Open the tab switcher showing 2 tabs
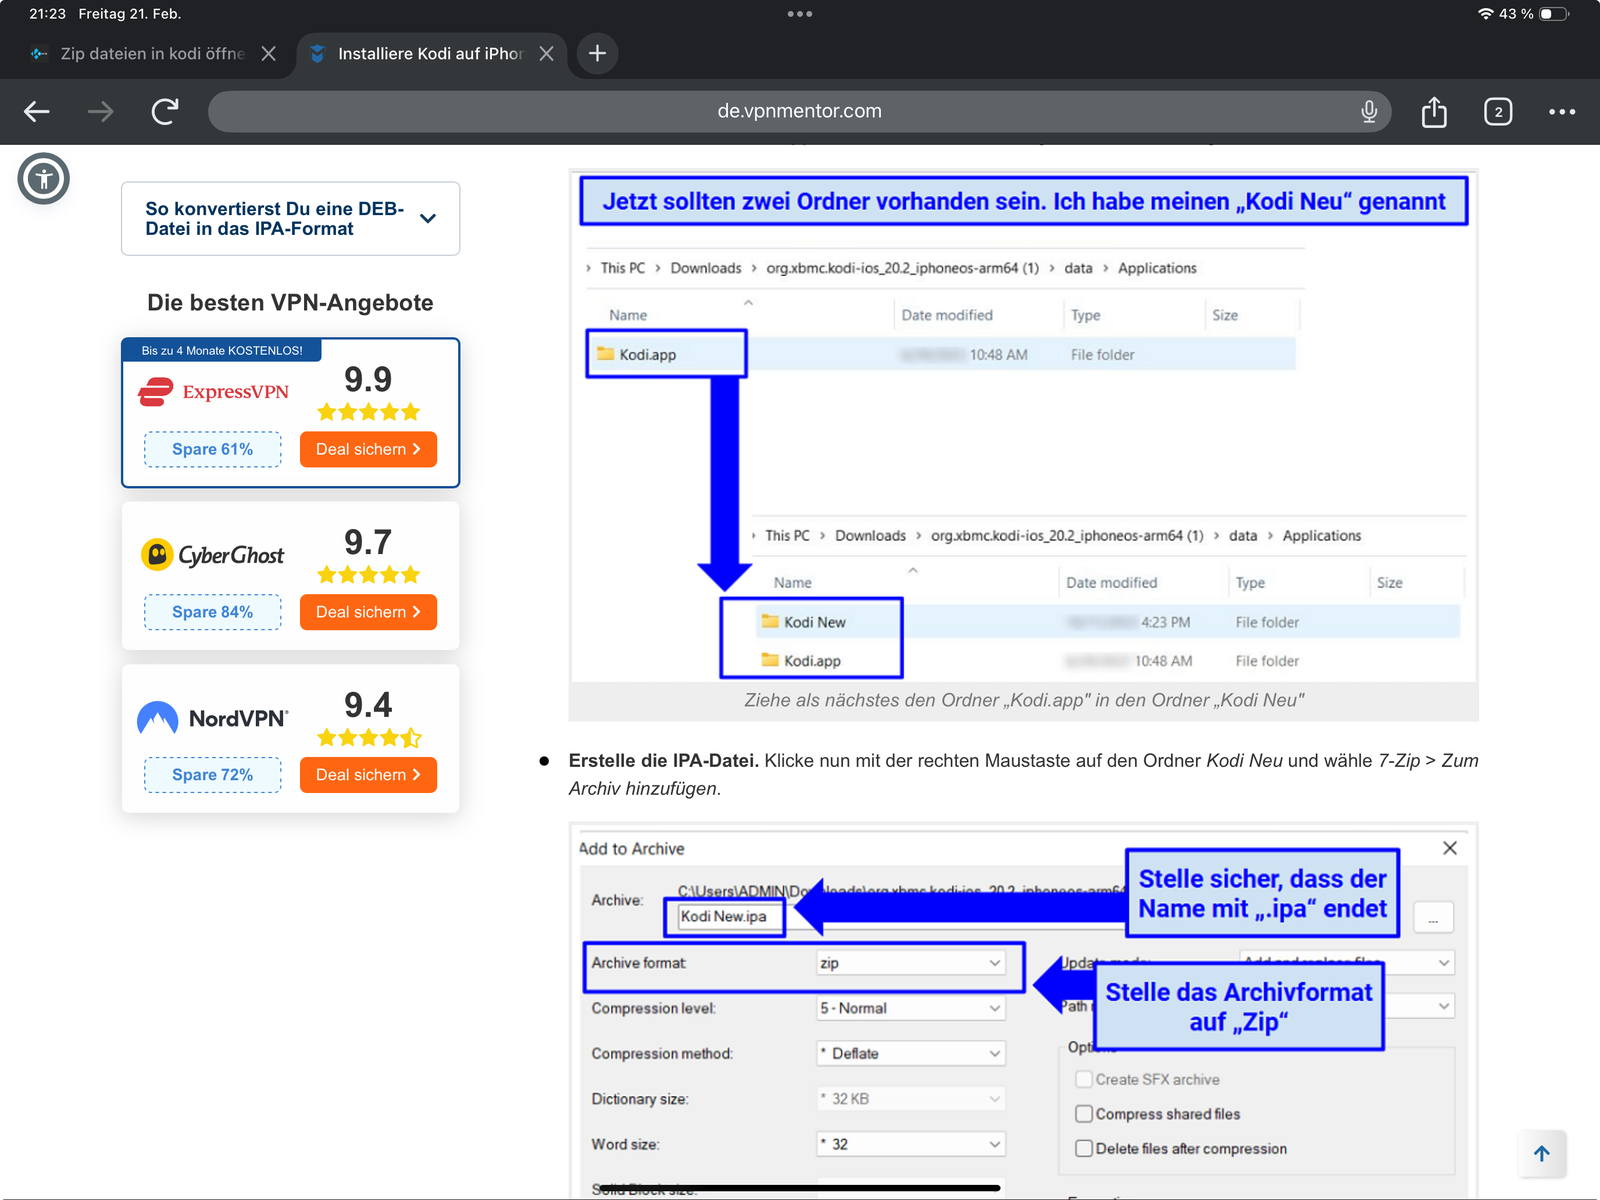The width and height of the screenshot is (1600, 1200). (x=1498, y=112)
